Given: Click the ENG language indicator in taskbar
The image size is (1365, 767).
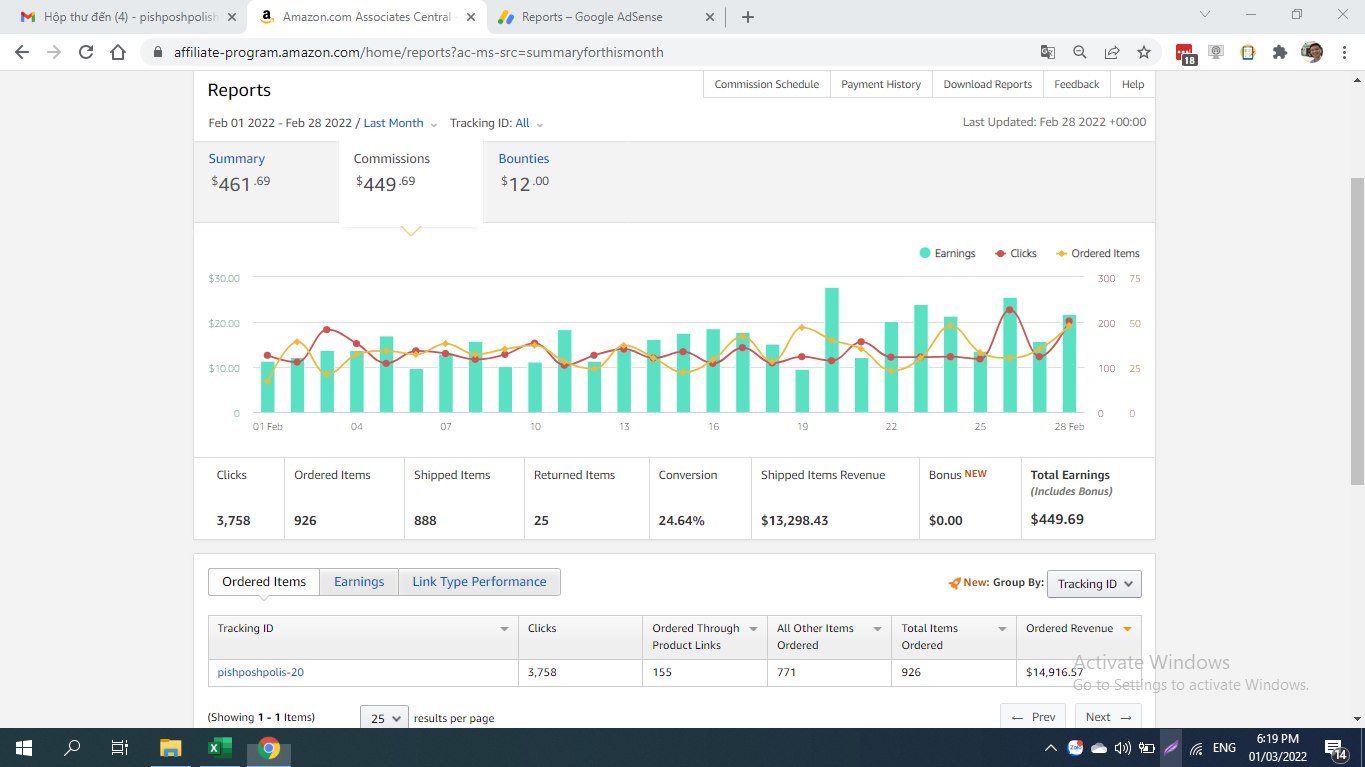Looking at the screenshot, I should pyautogui.click(x=1224, y=747).
